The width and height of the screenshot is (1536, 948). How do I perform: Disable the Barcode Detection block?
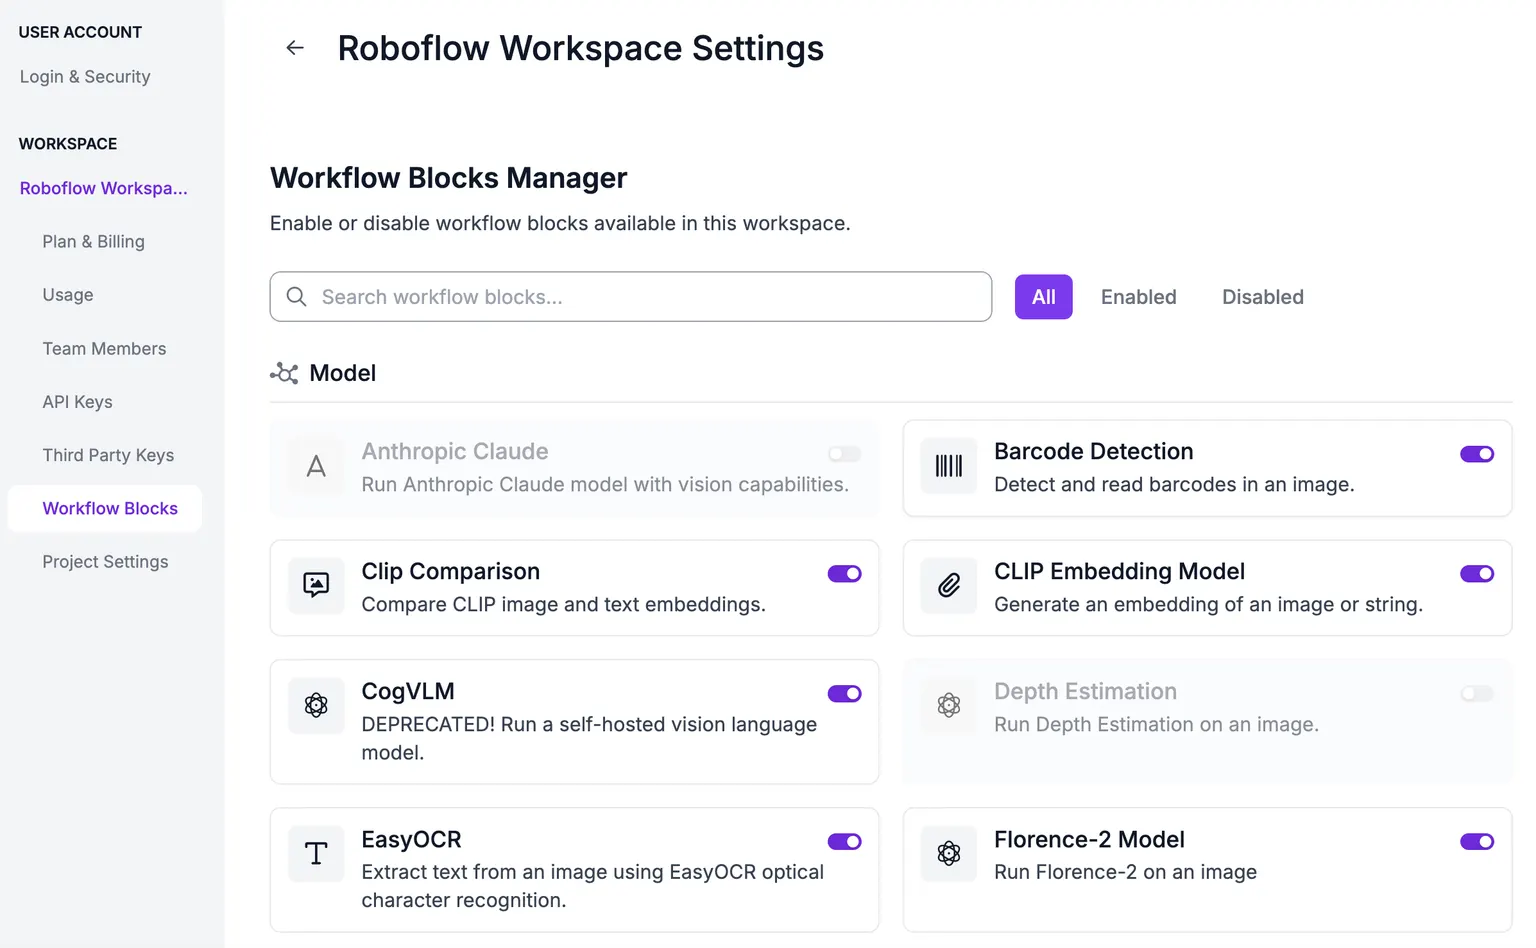click(1477, 454)
